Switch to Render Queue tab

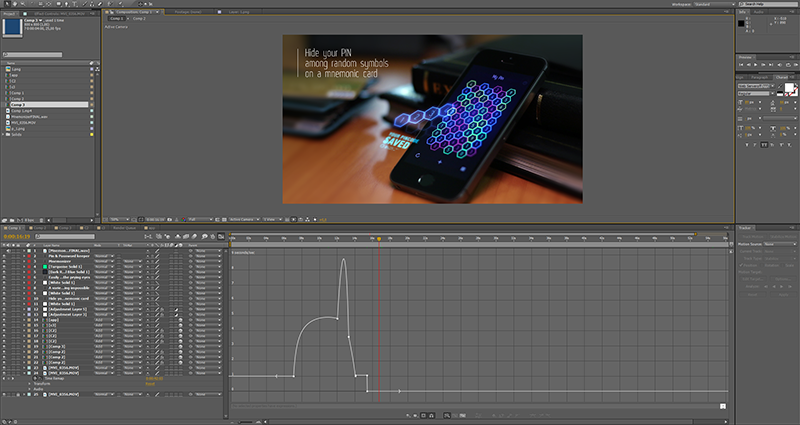(x=124, y=228)
